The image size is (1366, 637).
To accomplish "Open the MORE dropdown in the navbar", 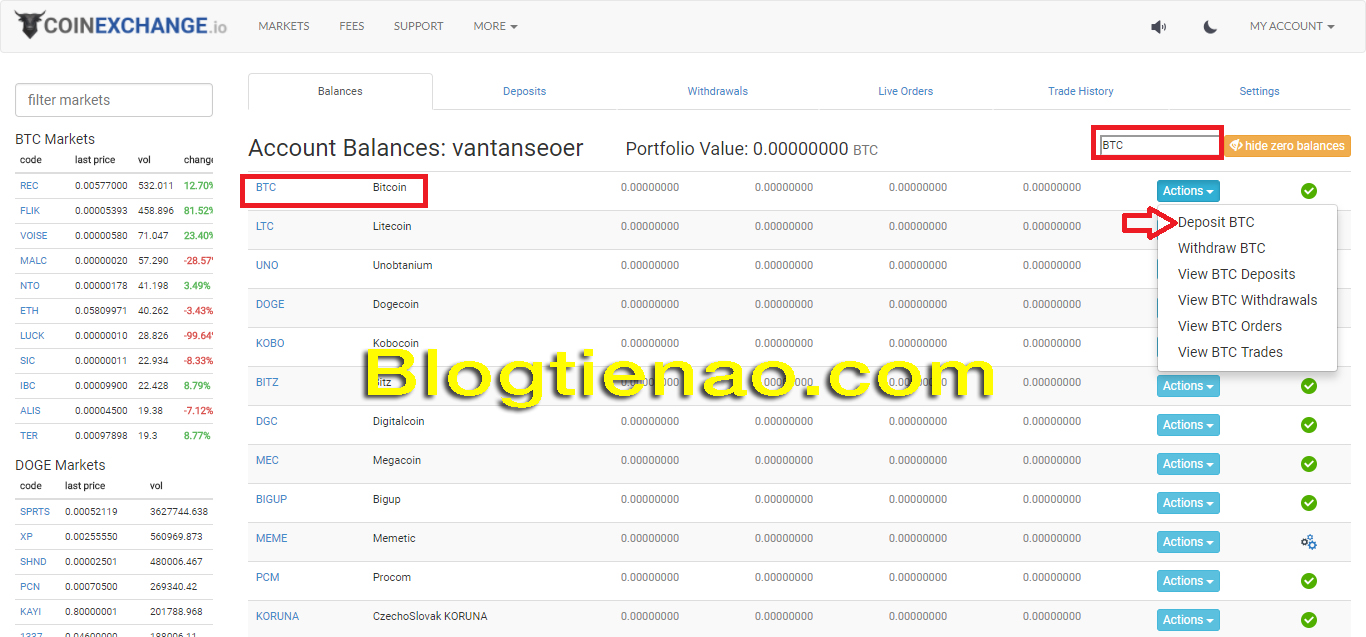I will click(495, 26).
